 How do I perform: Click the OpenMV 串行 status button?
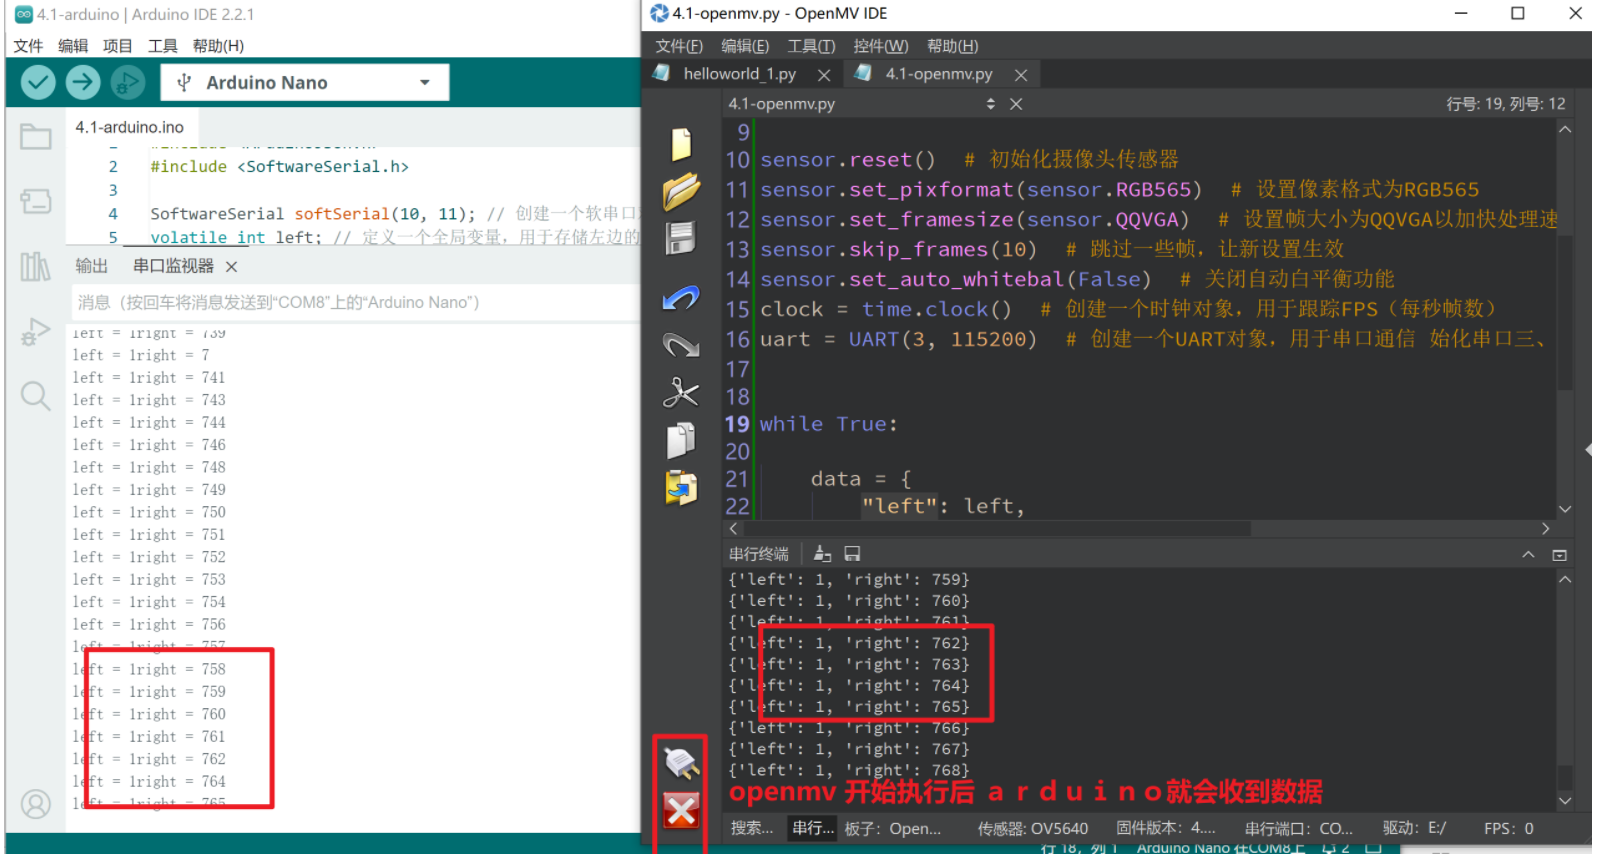813,828
